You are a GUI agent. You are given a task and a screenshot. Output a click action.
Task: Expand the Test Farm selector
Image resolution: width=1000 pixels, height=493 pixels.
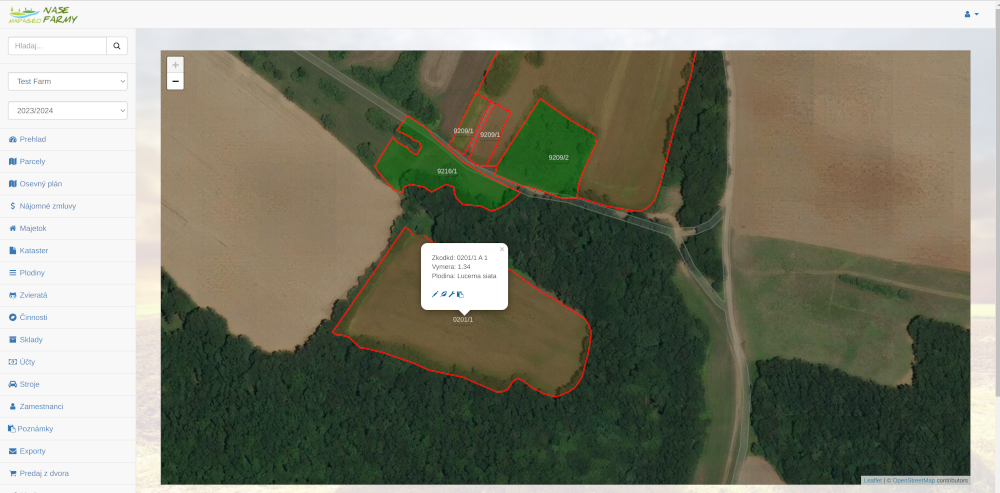[68, 82]
